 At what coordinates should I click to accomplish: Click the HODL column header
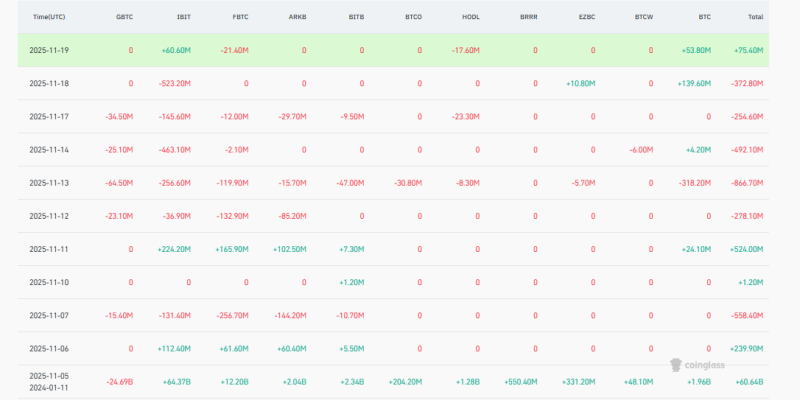coord(471,18)
